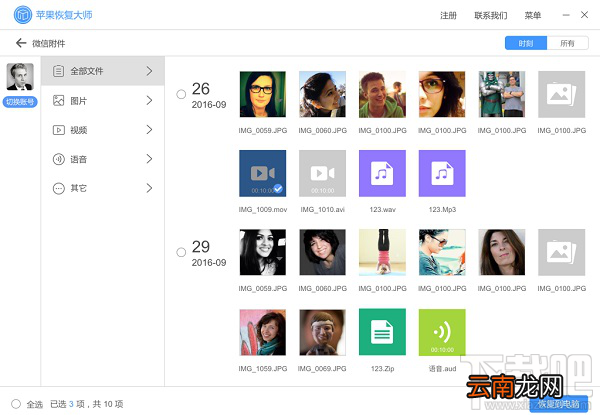This screenshot has height=415, width=600.
Task: Open black-and-white laughing woman thumbnail
Action: click(262, 252)
